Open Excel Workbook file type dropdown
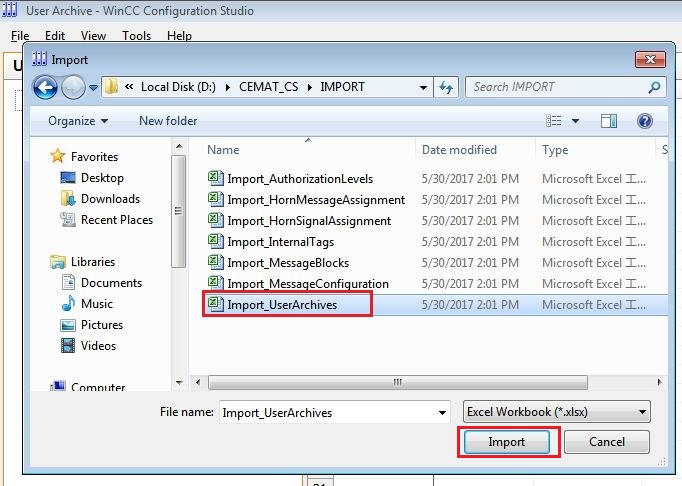Viewport: 682px width, 486px height. 557,412
